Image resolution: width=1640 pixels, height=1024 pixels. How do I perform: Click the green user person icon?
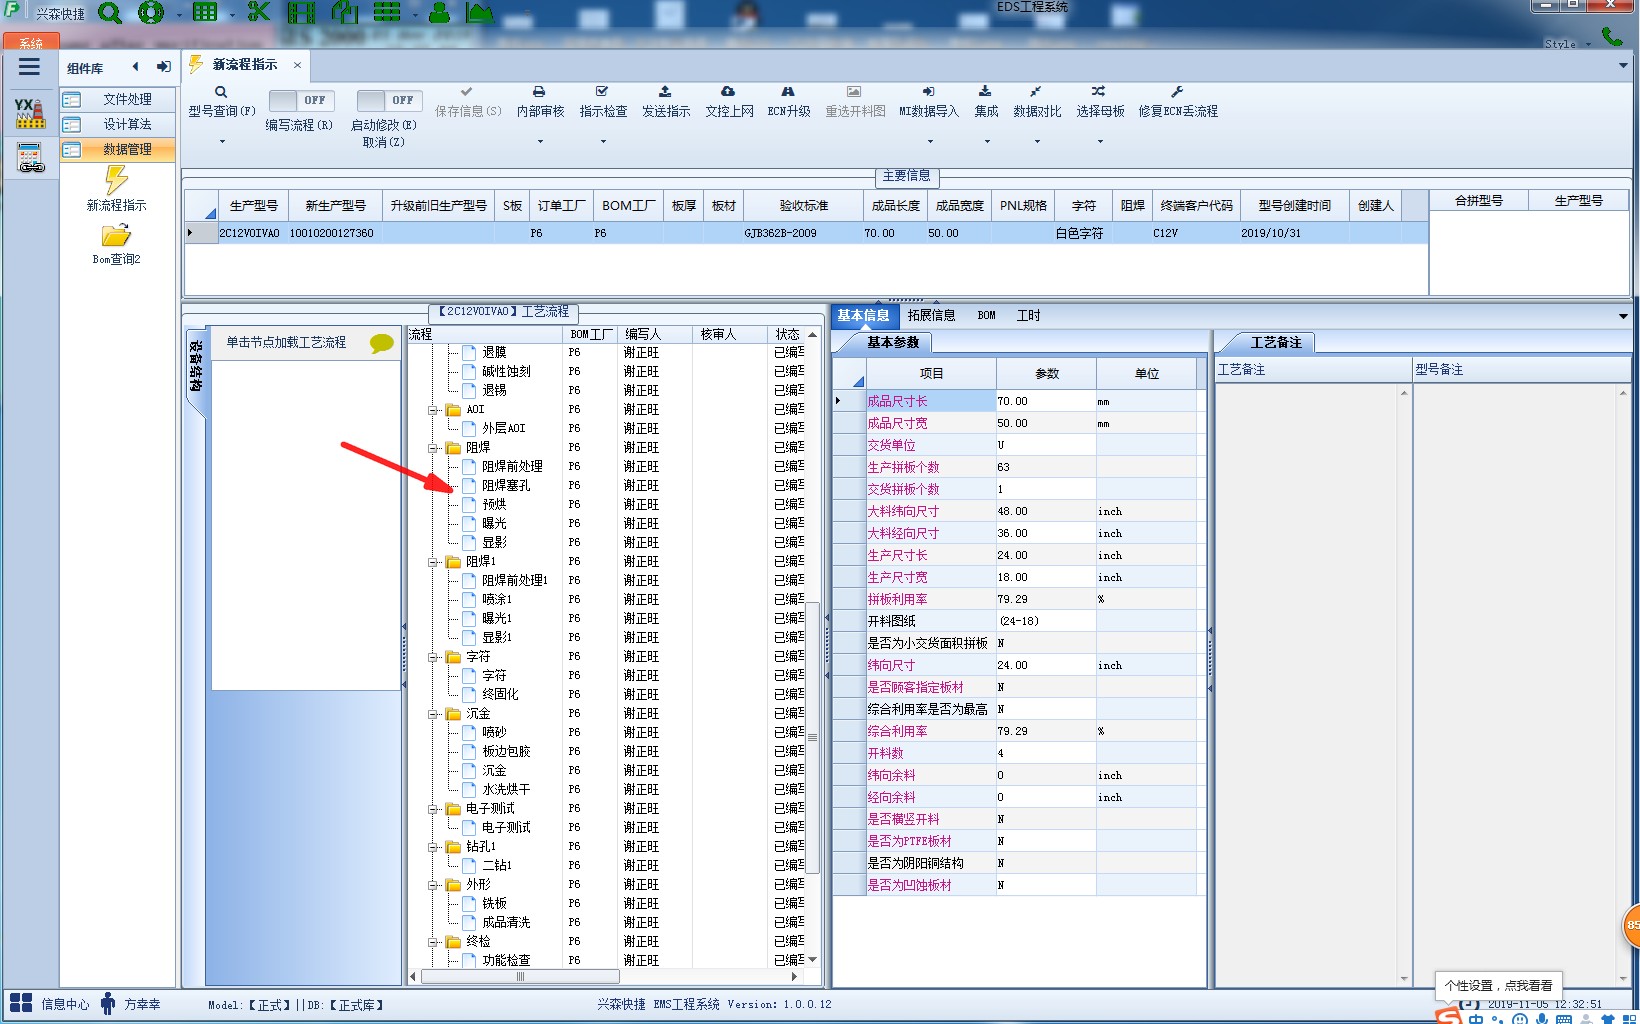point(439,12)
